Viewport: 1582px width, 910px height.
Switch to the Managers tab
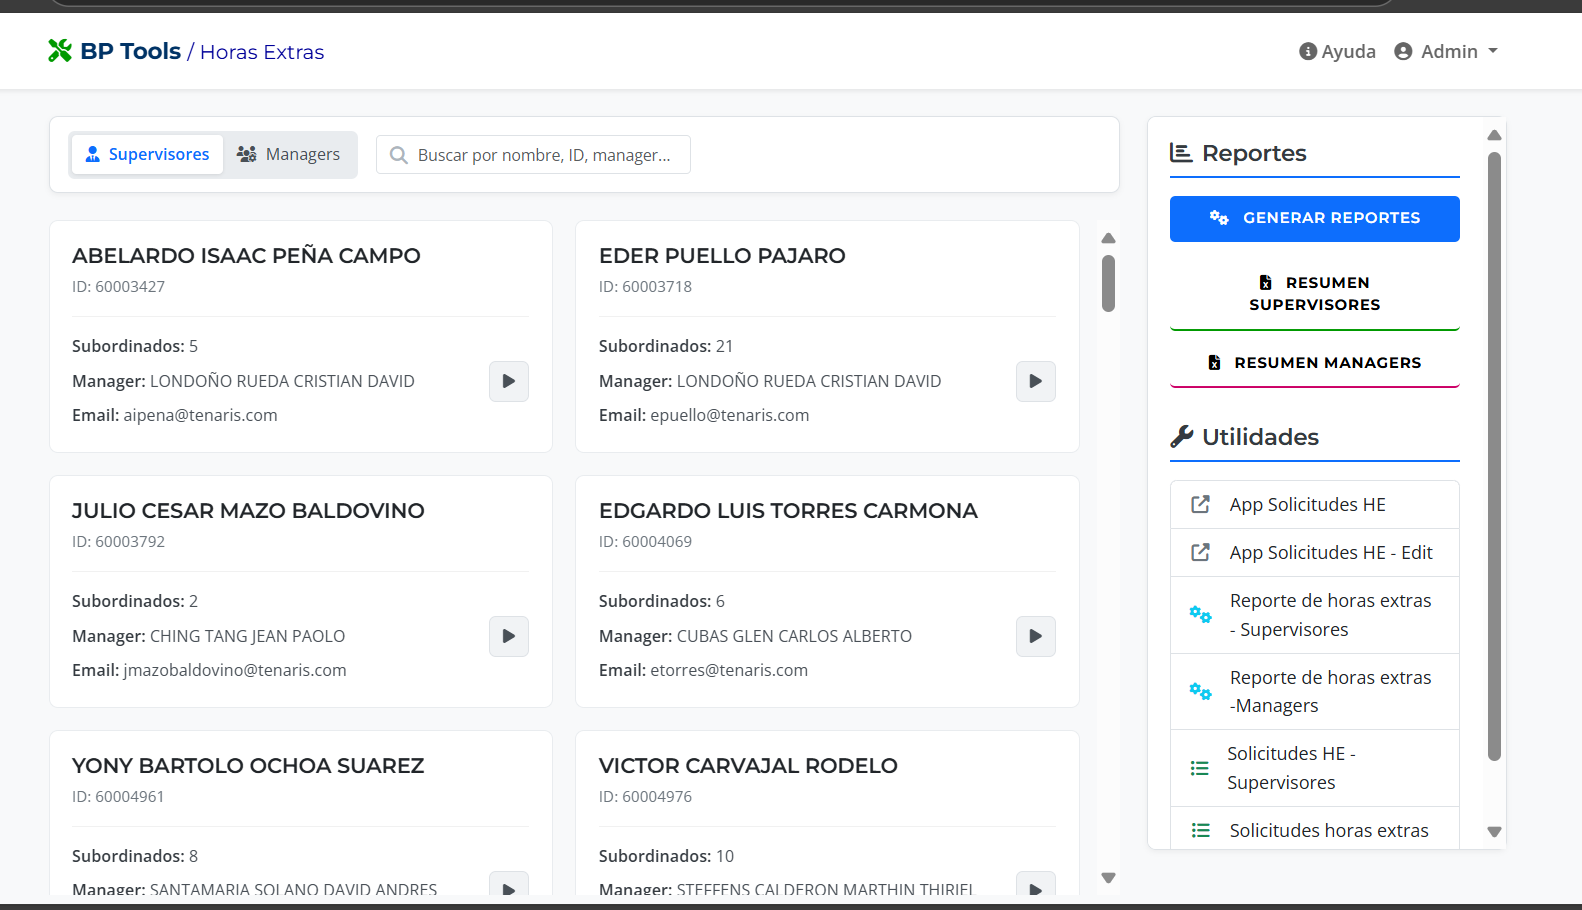(289, 154)
